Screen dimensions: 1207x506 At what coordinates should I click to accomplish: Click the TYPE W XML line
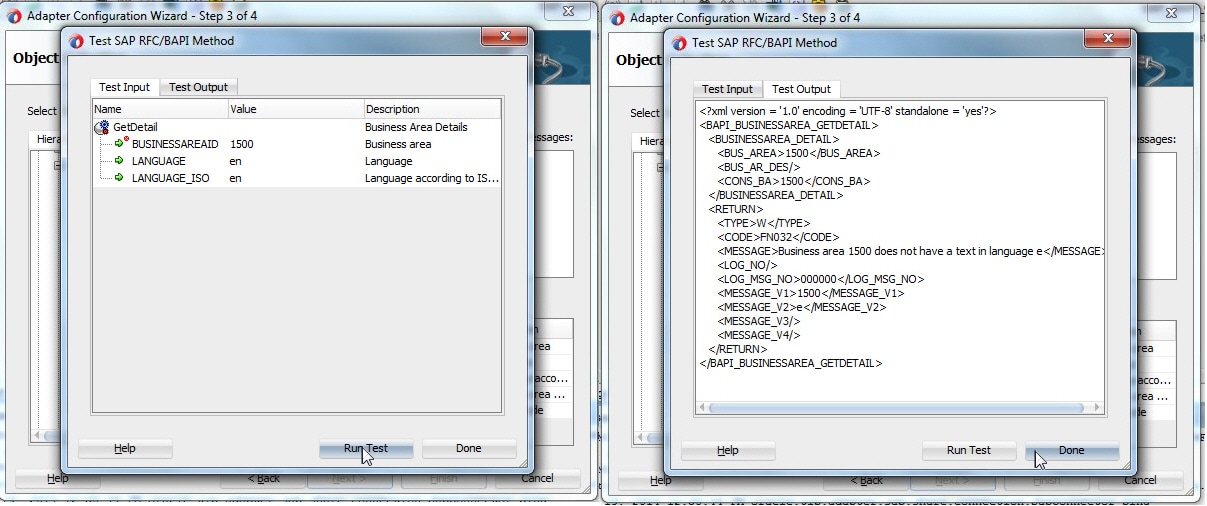[x=764, y=223]
